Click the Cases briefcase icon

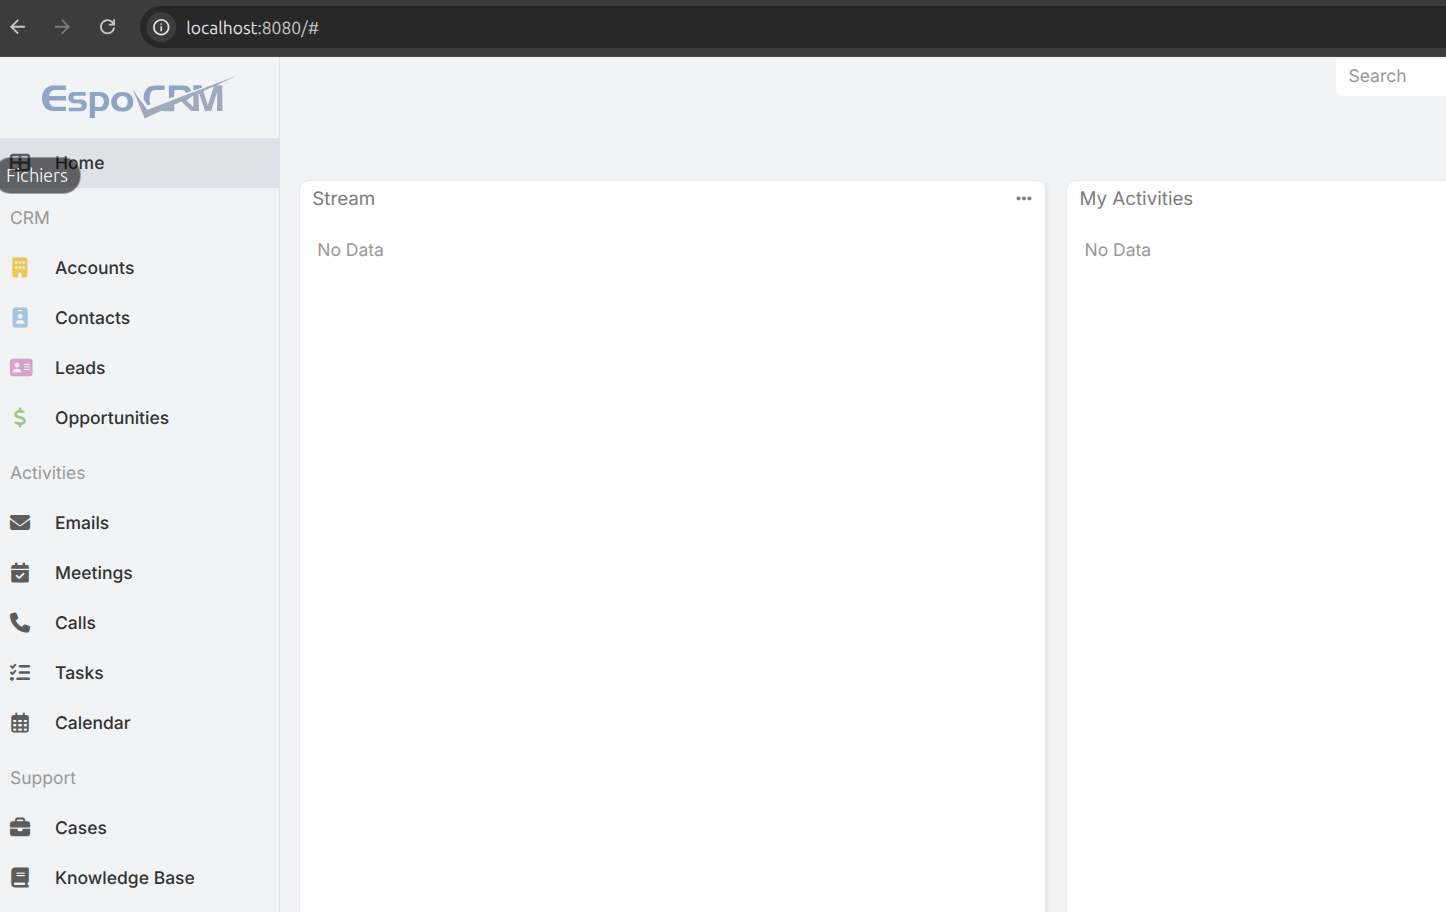click(x=20, y=828)
